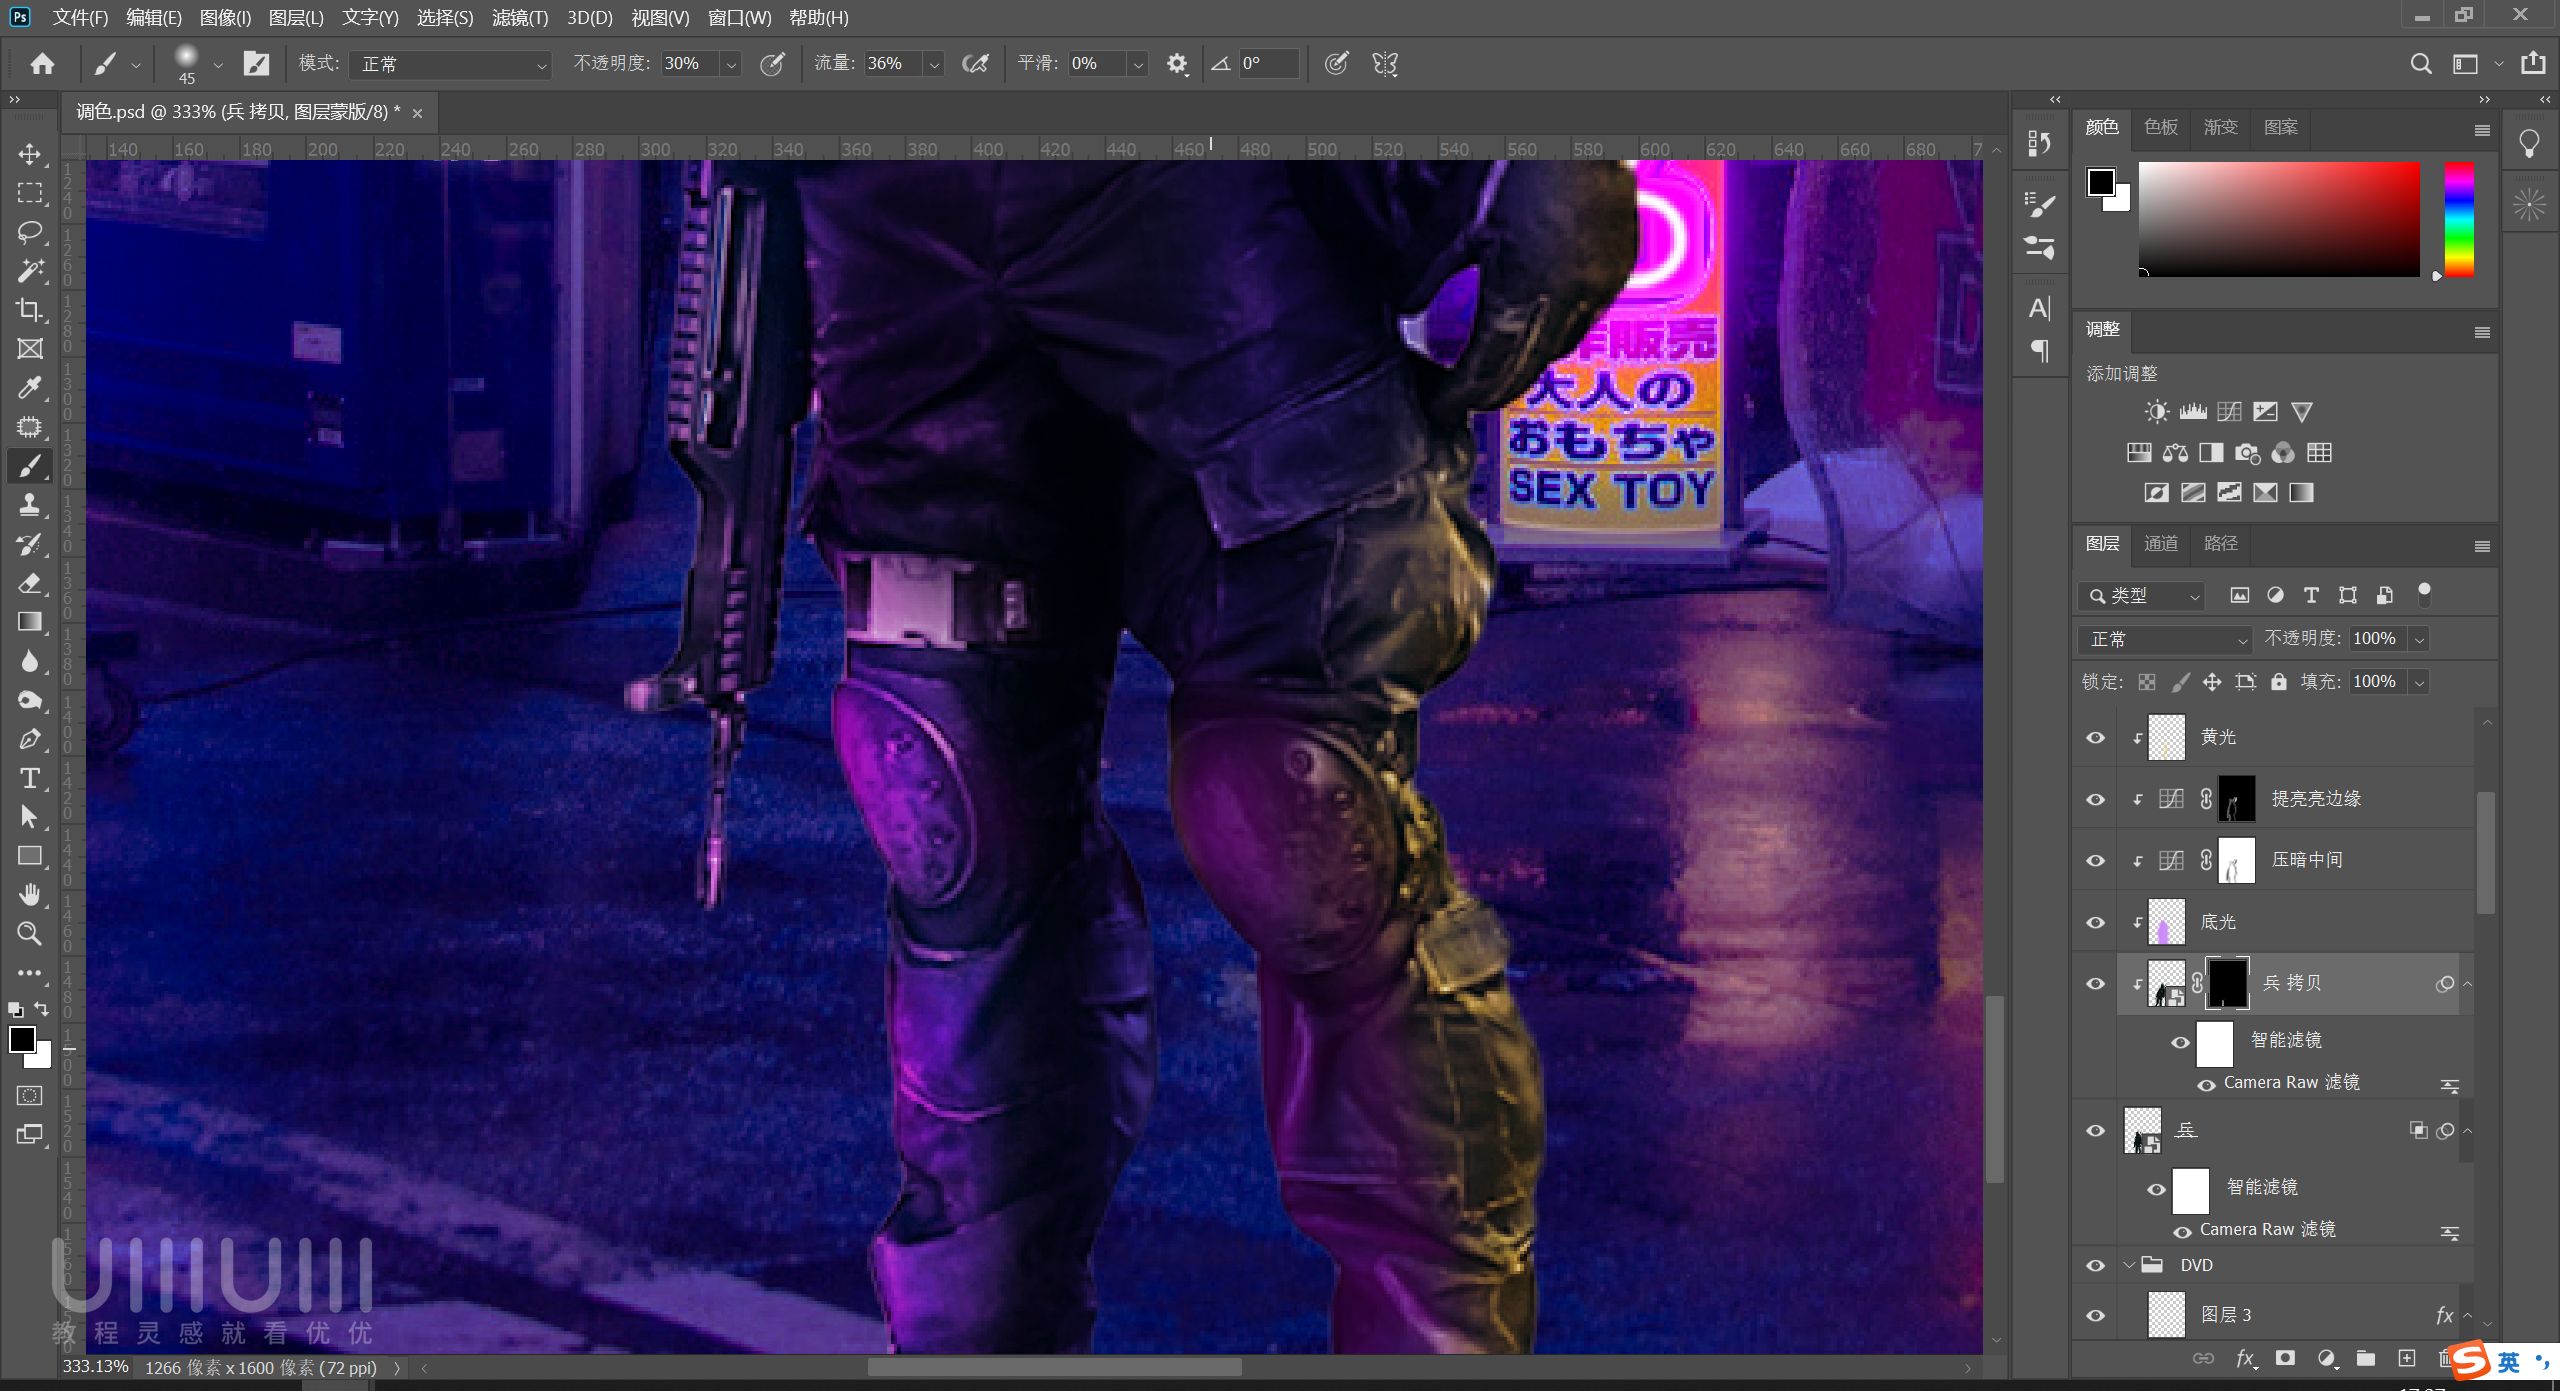Open the flow 36% dropdown arrow

coord(934,65)
